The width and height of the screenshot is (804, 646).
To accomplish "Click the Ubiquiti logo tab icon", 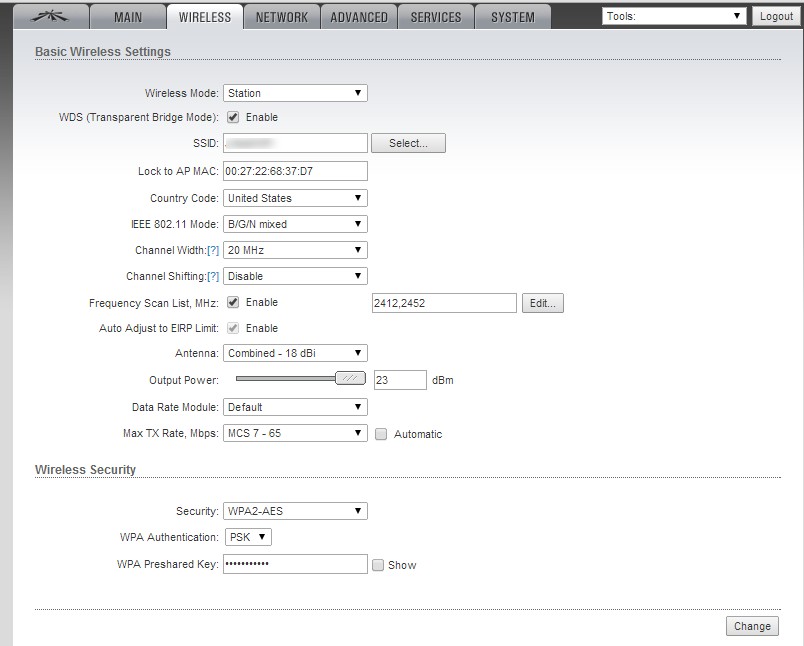I will tap(44, 17).
